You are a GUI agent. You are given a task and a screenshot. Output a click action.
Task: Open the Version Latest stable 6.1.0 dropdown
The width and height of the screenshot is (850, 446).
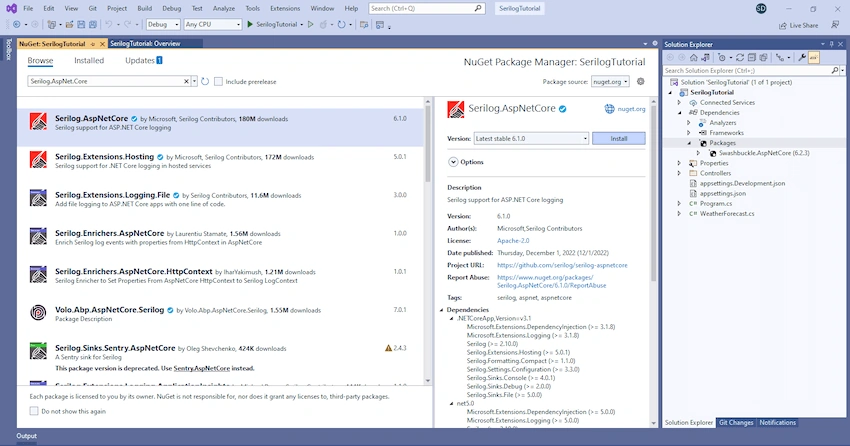[531, 139]
